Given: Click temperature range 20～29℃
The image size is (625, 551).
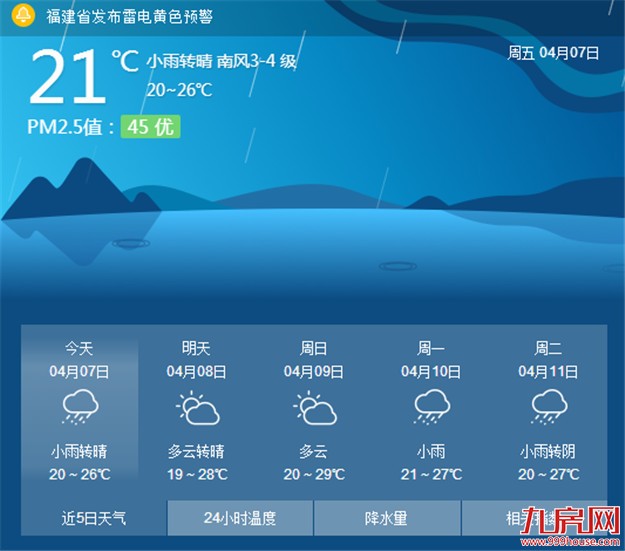Looking at the screenshot, I should [314, 474].
